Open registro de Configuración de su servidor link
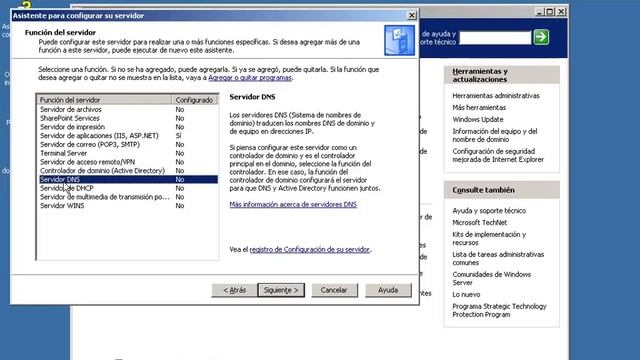 click(309, 249)
